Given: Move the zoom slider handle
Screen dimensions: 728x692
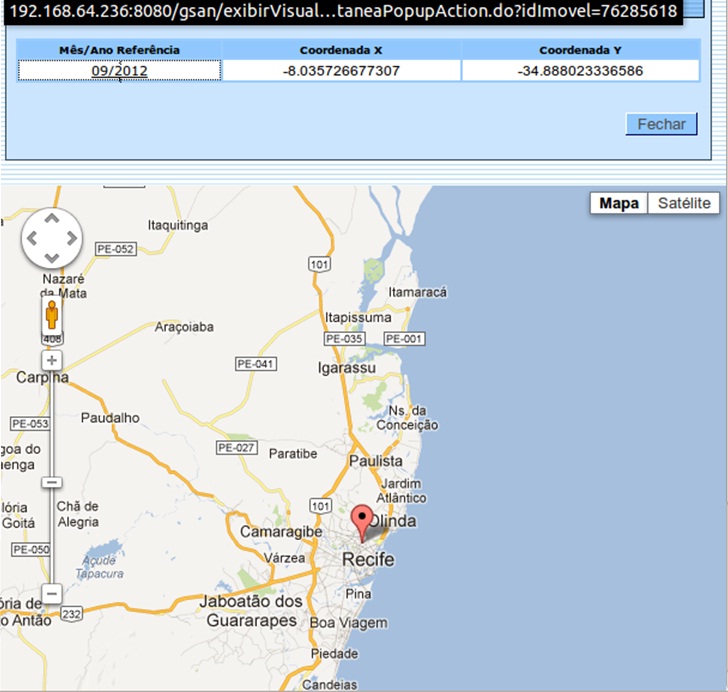Looking at the screenshot, I should pyautogui.click(x=52, y=483).
